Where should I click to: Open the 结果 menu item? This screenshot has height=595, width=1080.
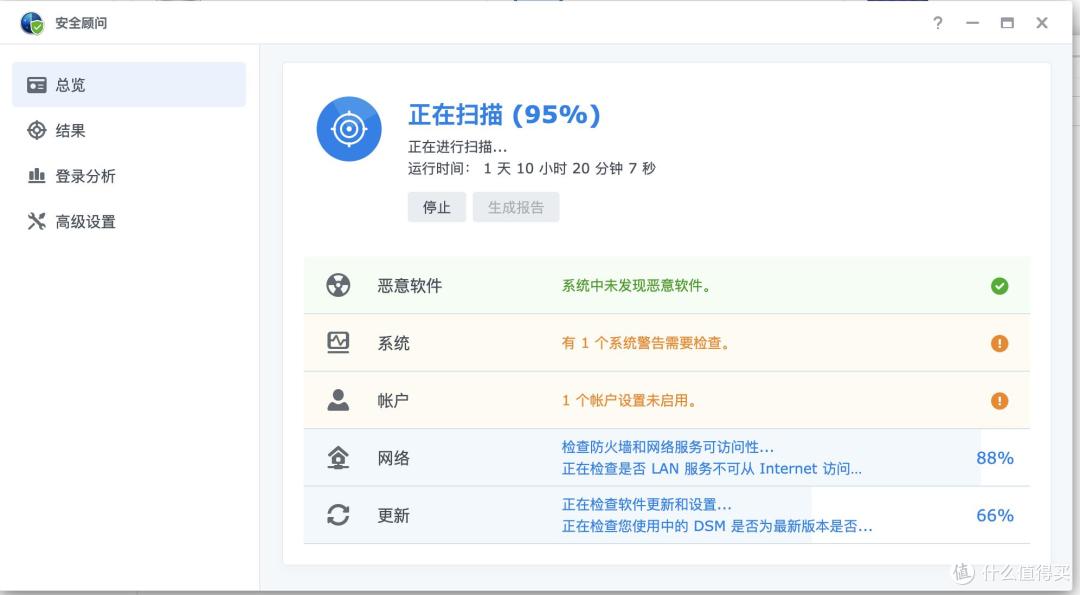[x=129, y=130]
